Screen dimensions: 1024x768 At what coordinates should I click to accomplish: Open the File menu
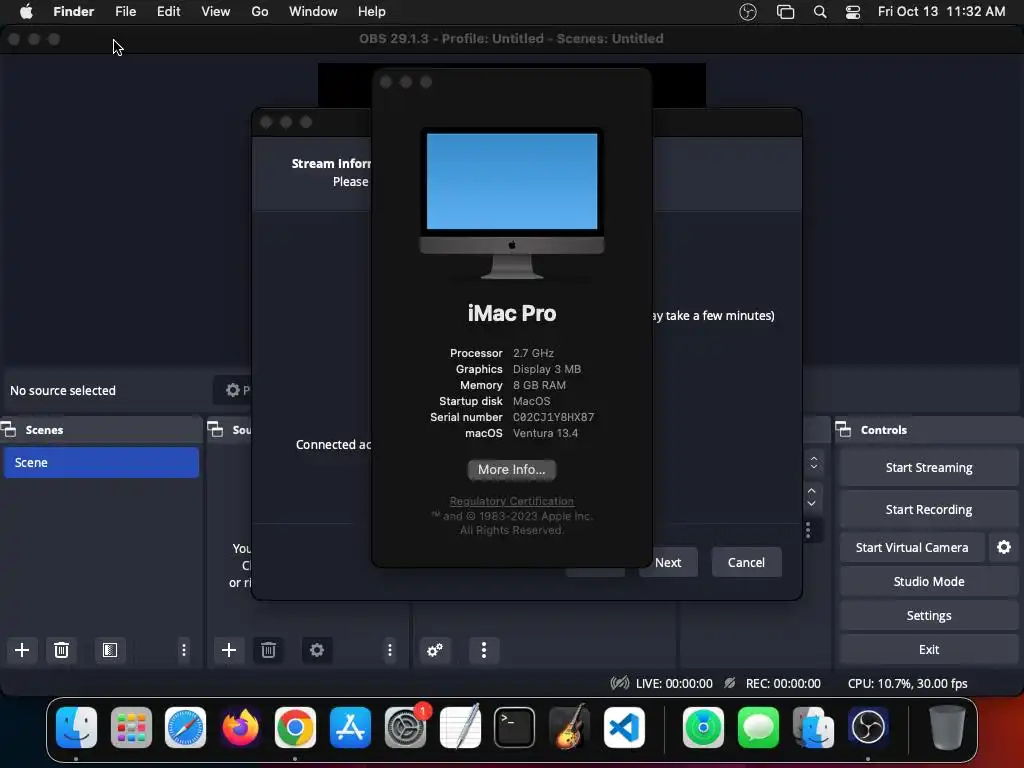[x=125, y=12]
